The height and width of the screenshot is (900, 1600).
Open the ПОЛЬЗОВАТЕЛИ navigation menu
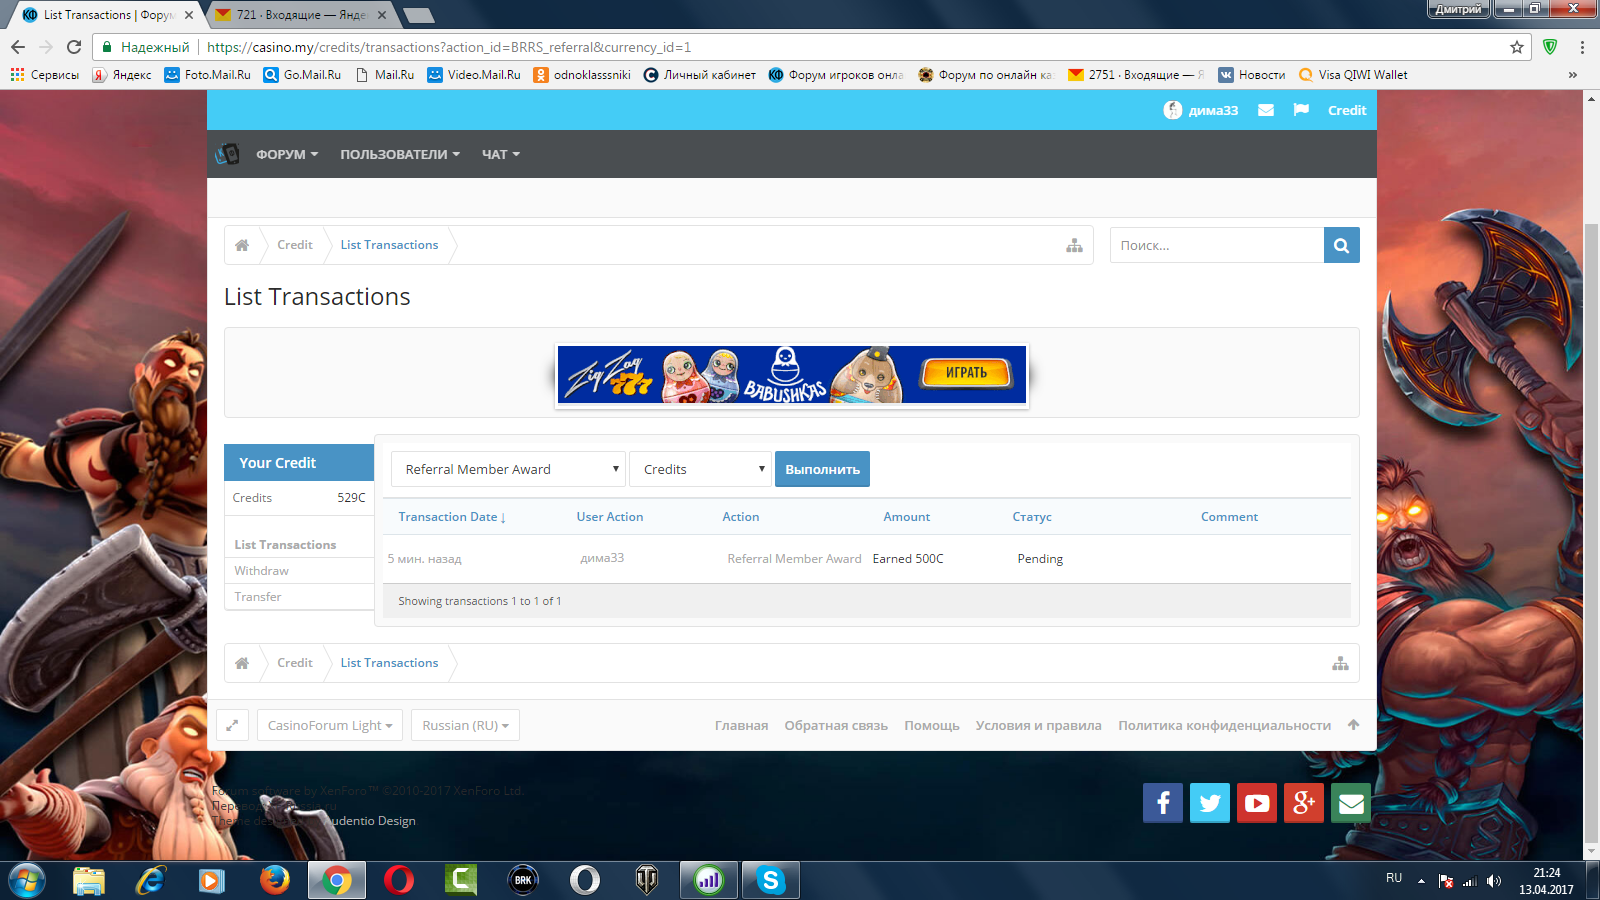[399, 154]
